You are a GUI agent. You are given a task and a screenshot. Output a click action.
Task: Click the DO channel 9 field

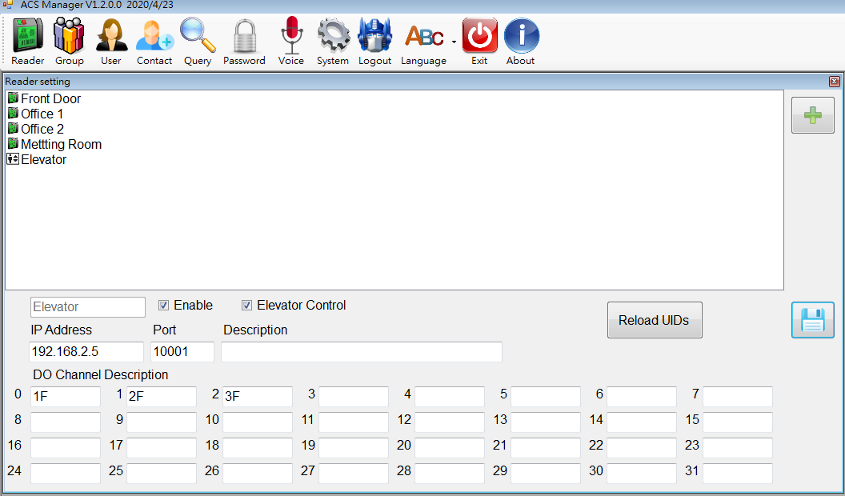tap(161, 422)
